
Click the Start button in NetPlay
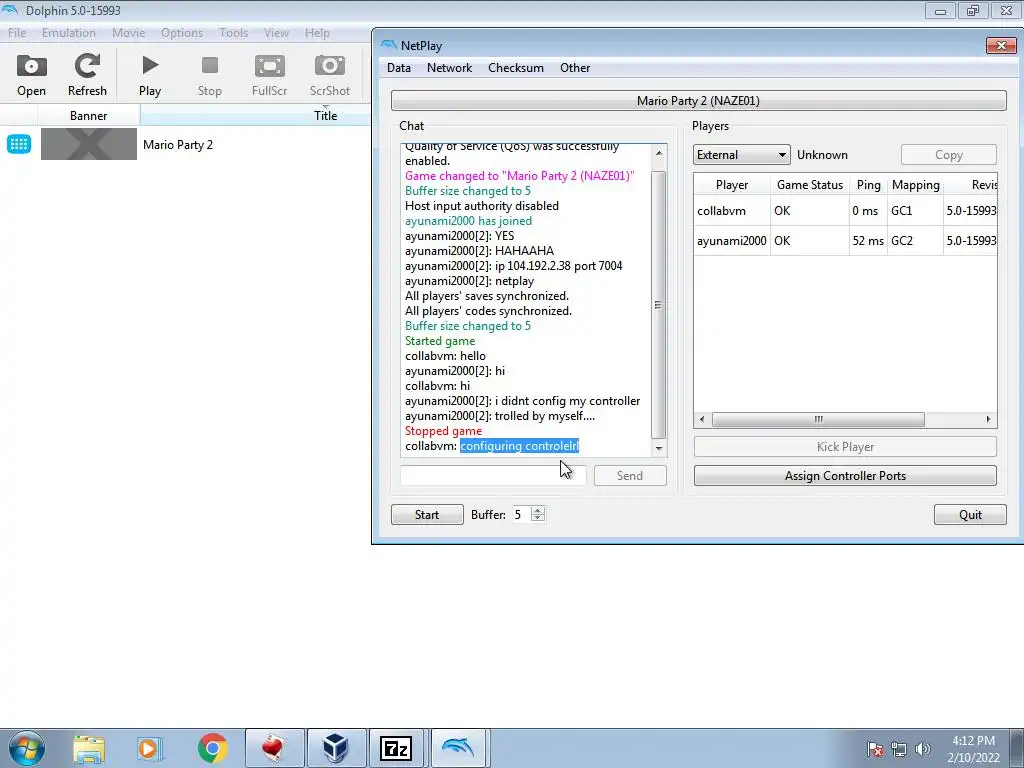[x=427, y=515]
